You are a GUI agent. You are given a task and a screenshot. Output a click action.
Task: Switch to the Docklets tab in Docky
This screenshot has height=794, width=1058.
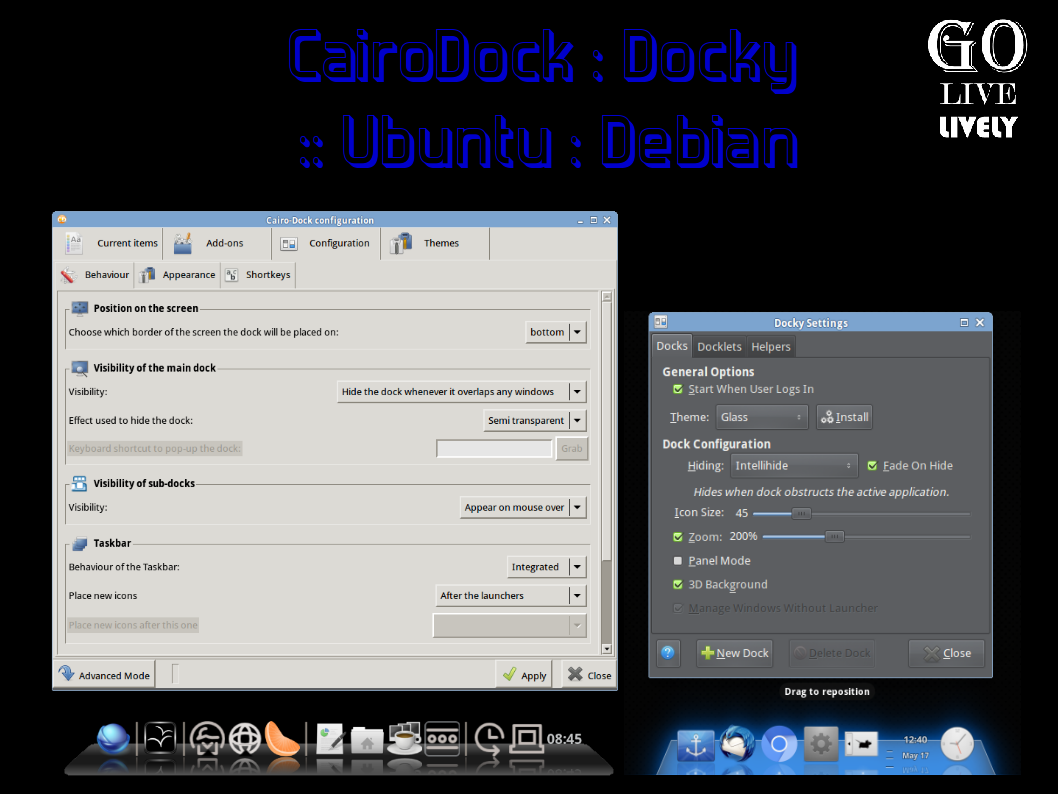[x=720, y=346]
